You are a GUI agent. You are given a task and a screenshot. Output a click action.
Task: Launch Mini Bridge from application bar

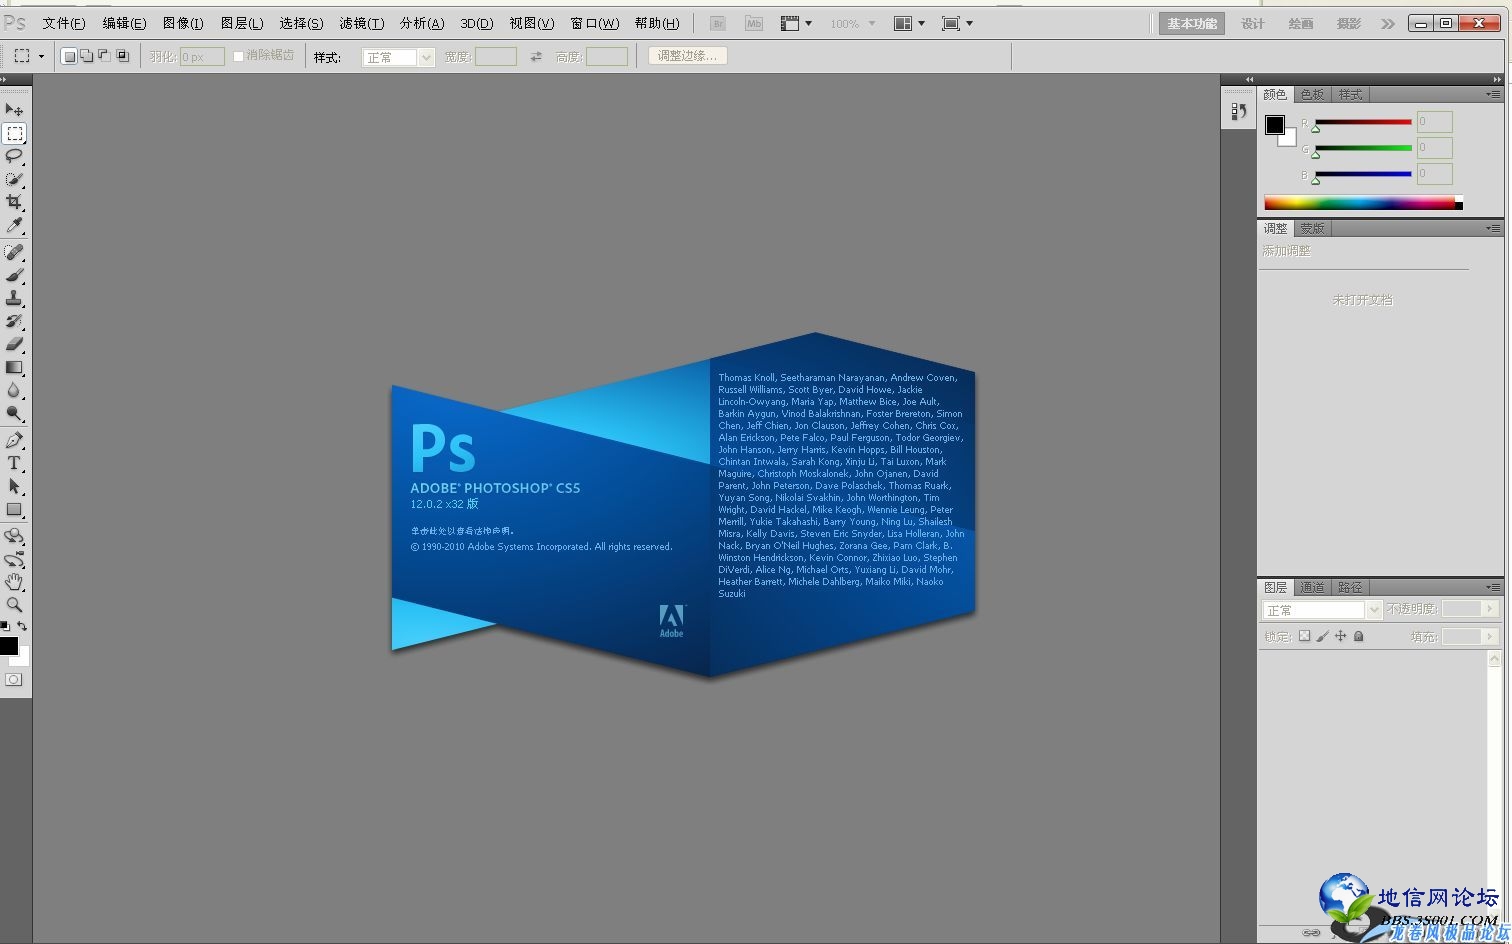click(753, 23)
